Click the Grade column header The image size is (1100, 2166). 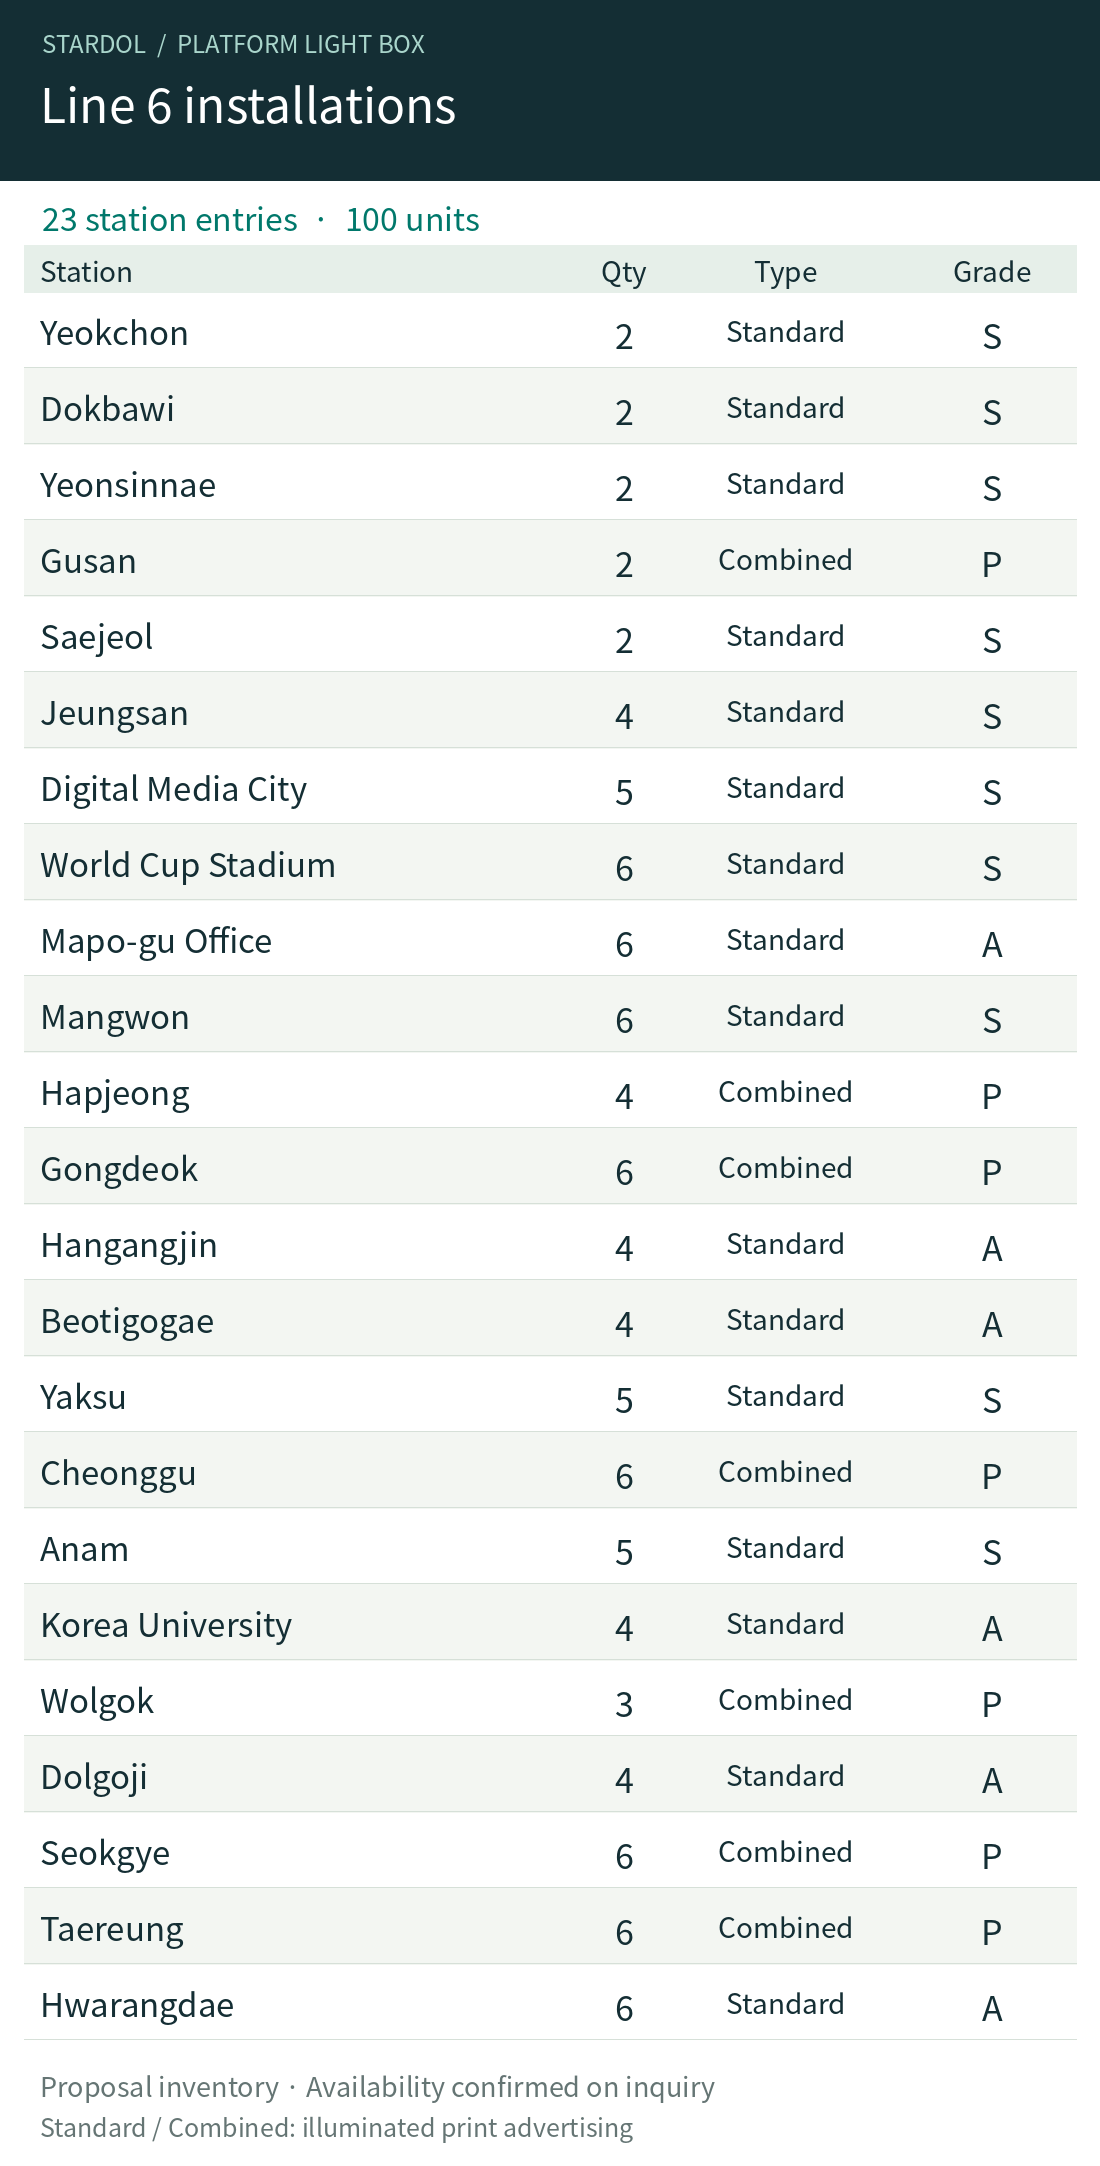click(992, 272)
